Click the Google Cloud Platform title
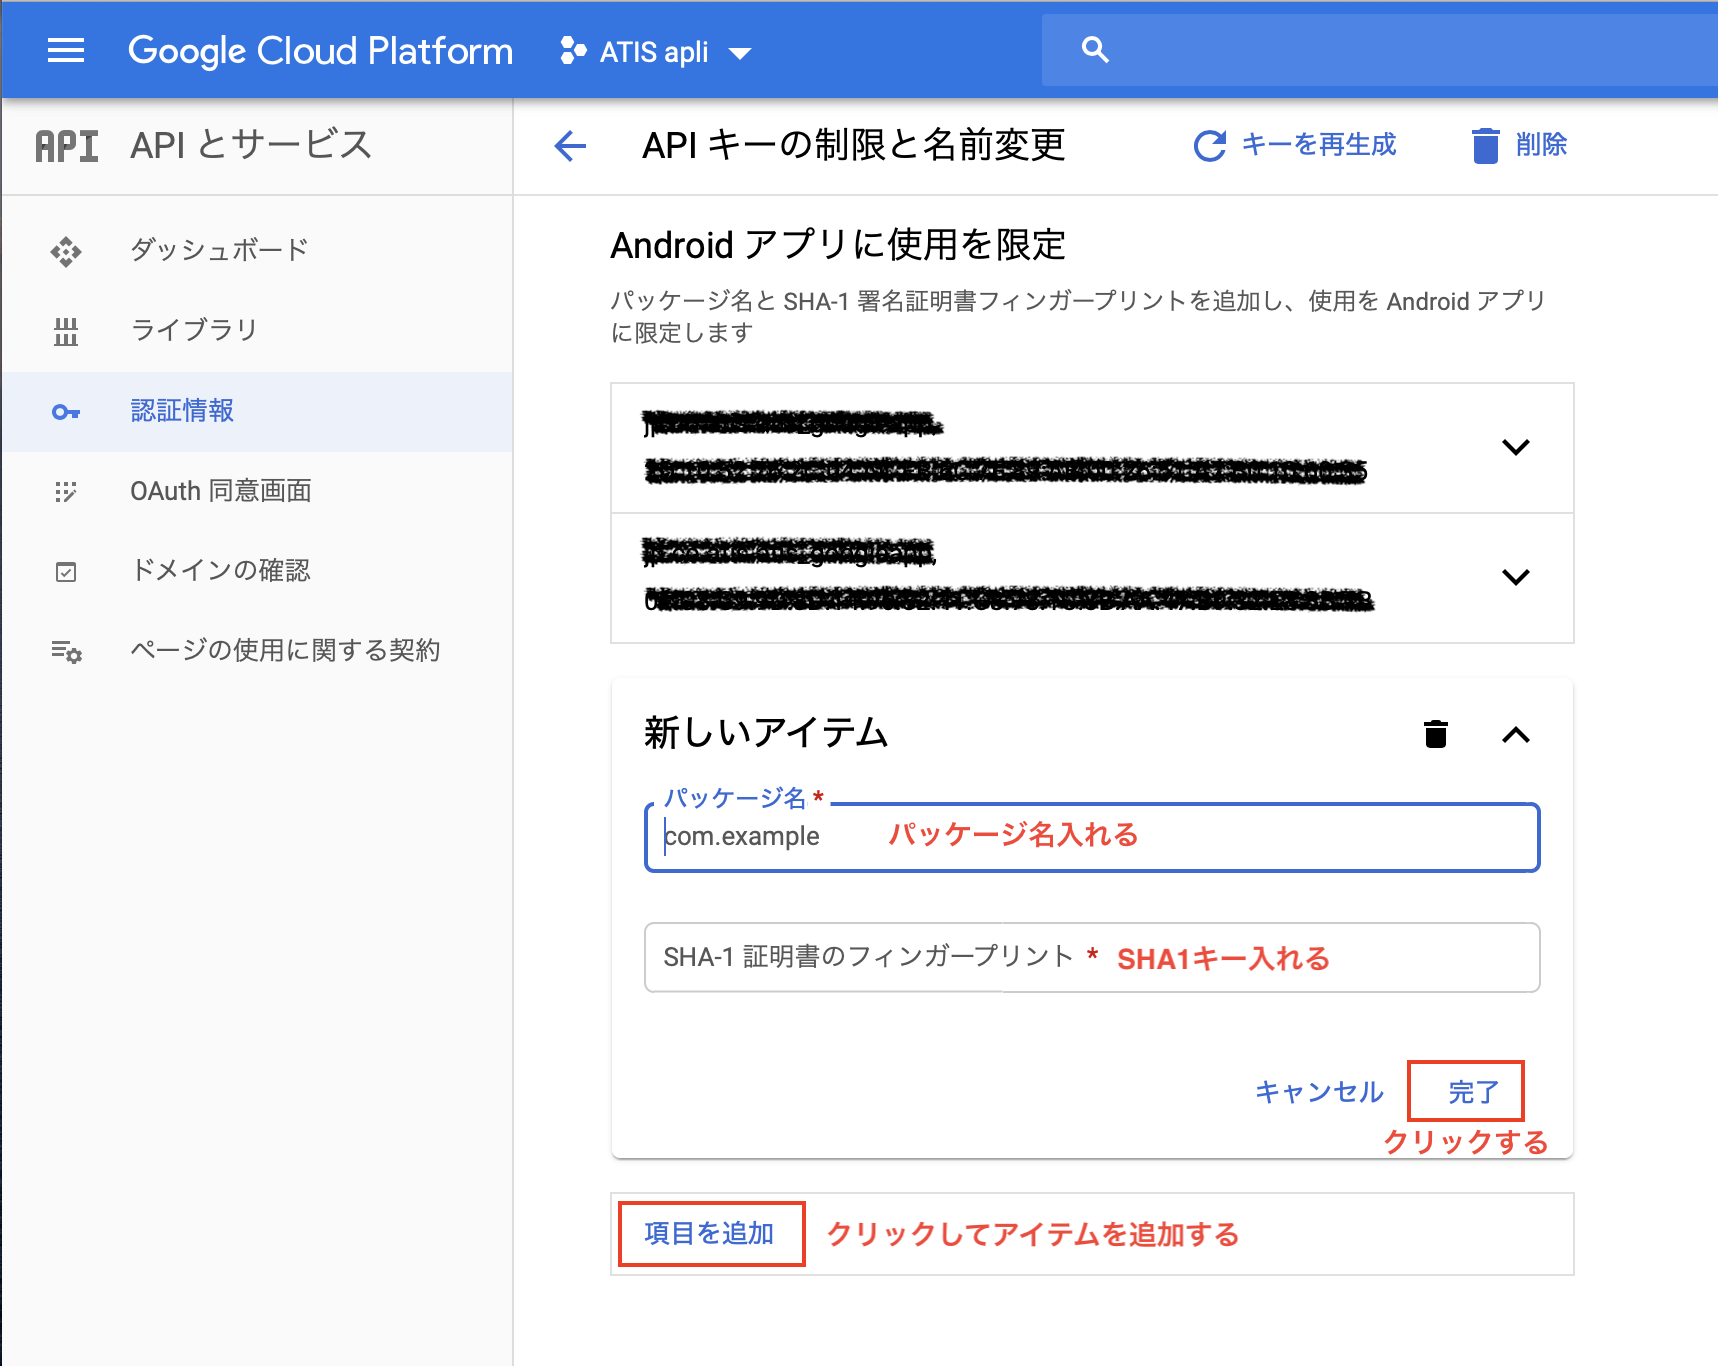 tap(321, 51)
